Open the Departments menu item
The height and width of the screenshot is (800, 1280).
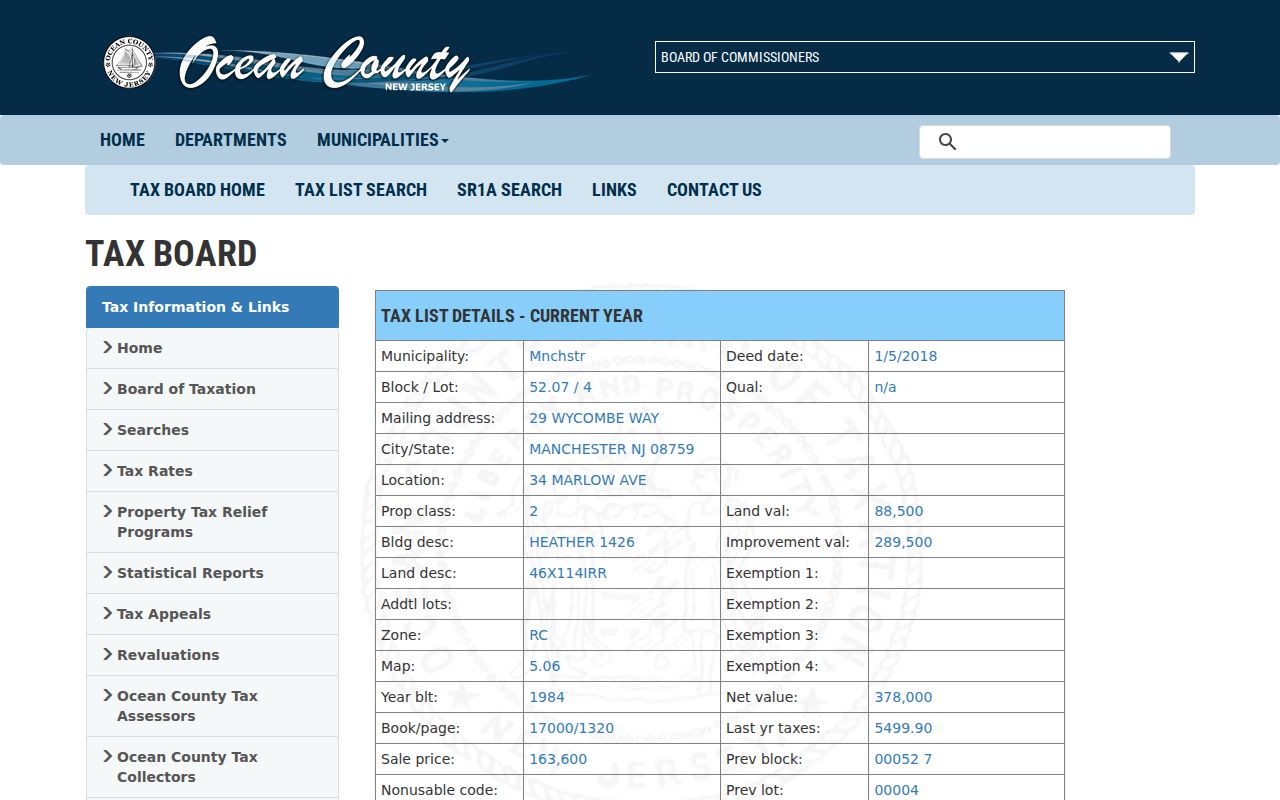tap(230, 140)
